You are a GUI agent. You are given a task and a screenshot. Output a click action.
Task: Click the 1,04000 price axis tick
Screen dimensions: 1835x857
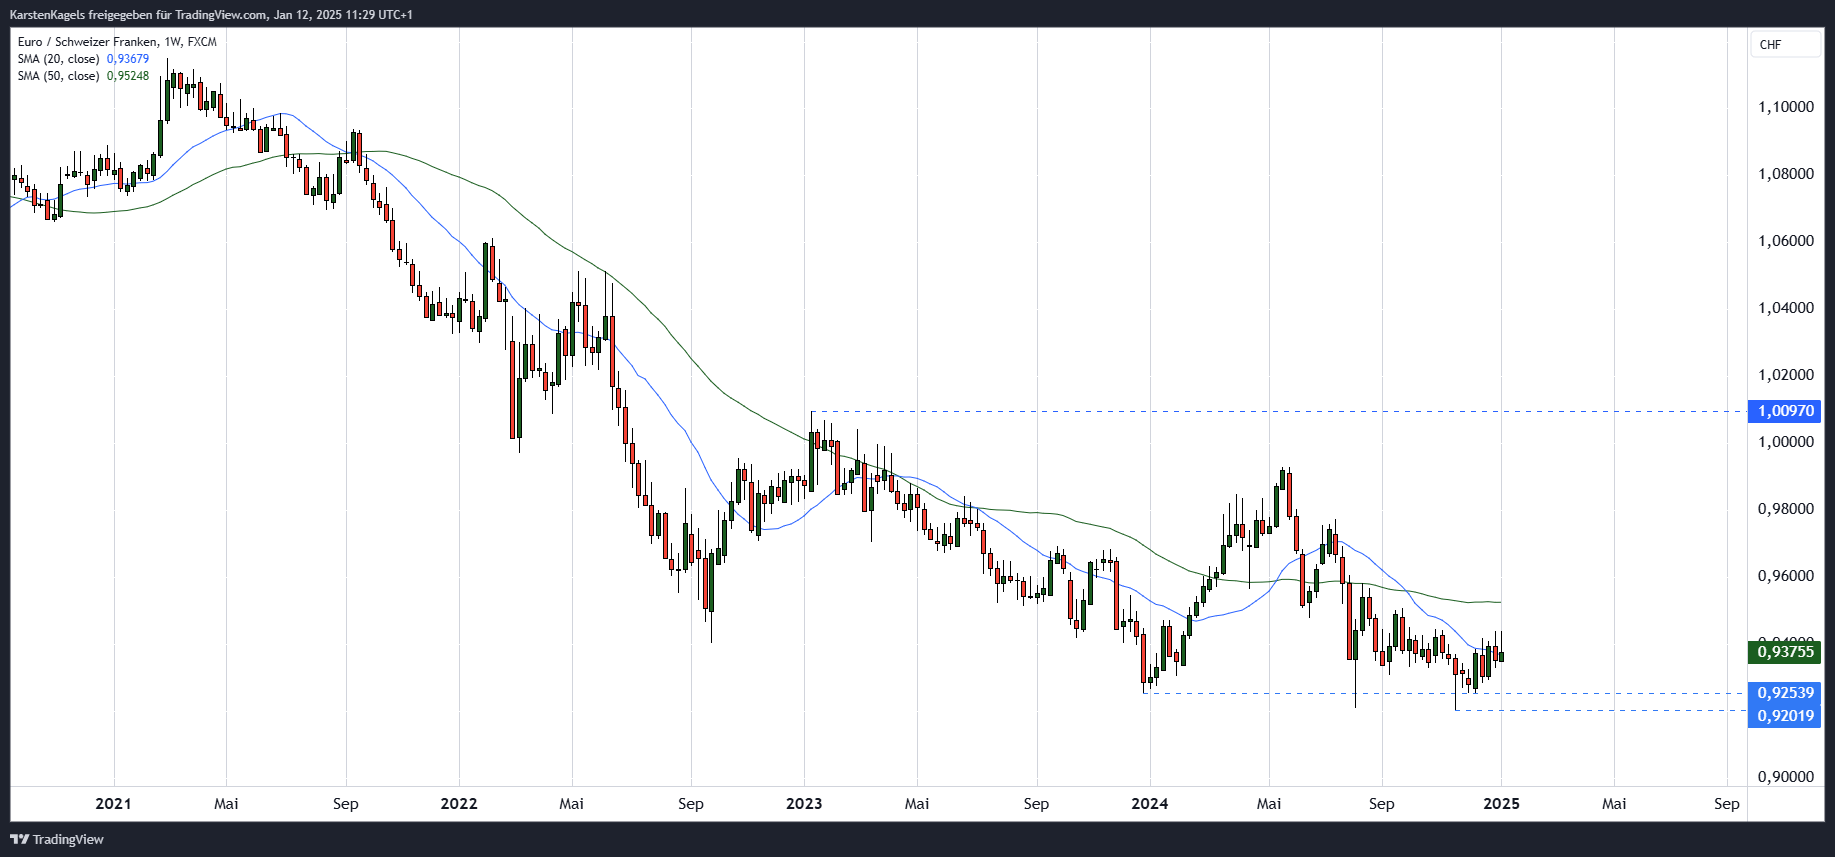[x=1786, y=308]
